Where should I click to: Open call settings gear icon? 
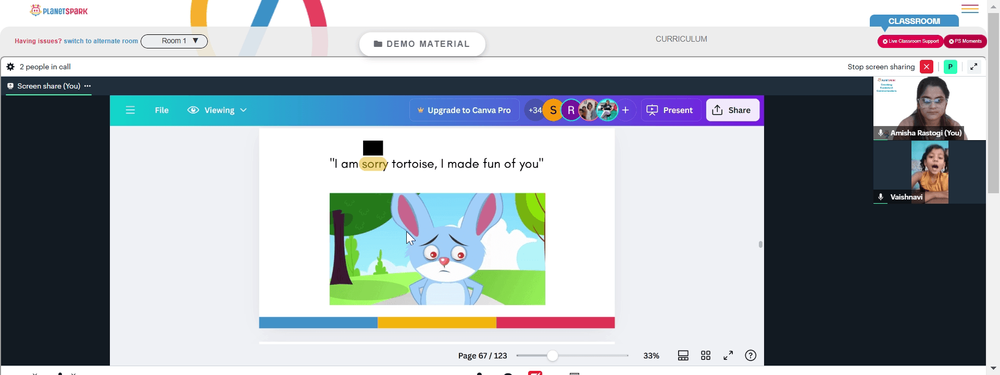pos(10,66)
